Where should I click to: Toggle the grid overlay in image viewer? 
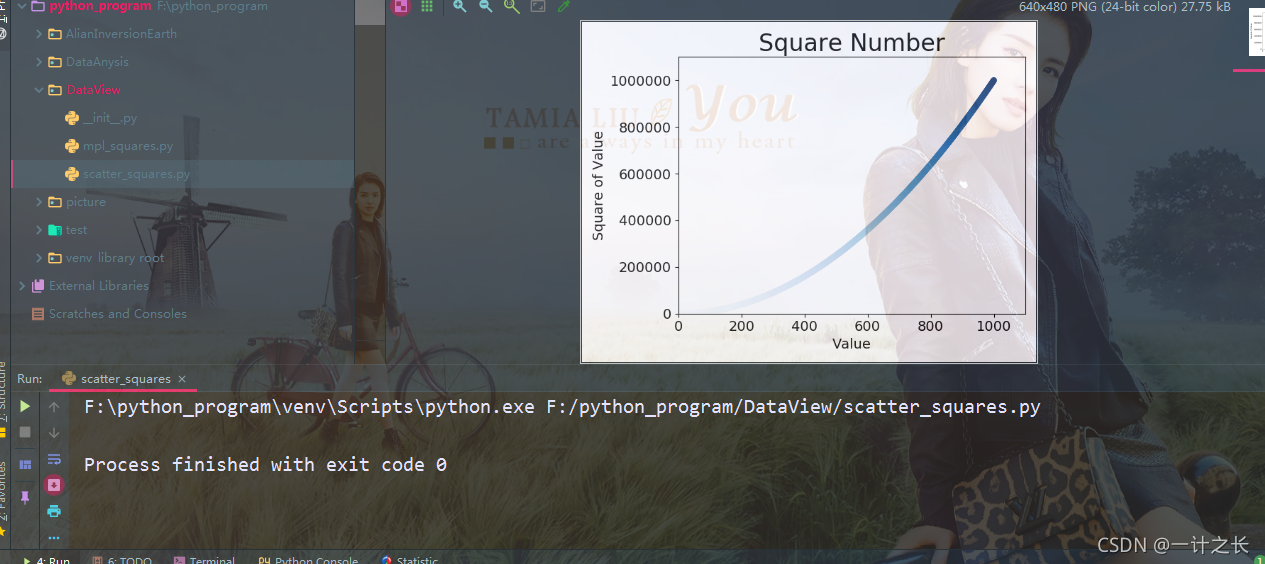click(427, 6)
